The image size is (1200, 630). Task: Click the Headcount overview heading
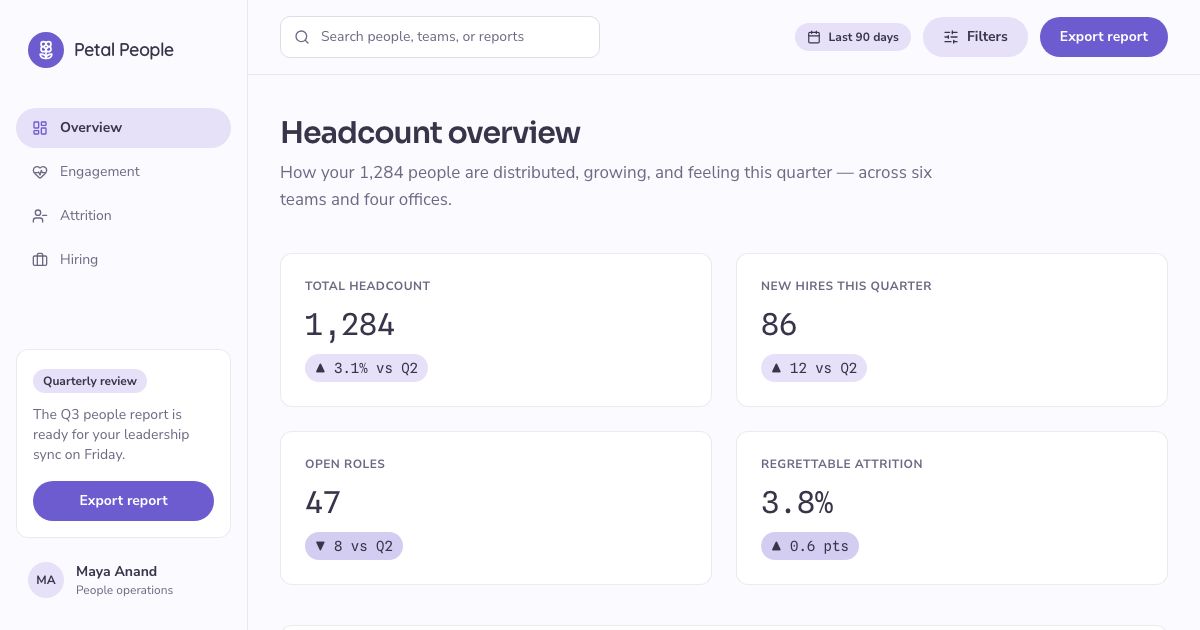tap(430, 133)
